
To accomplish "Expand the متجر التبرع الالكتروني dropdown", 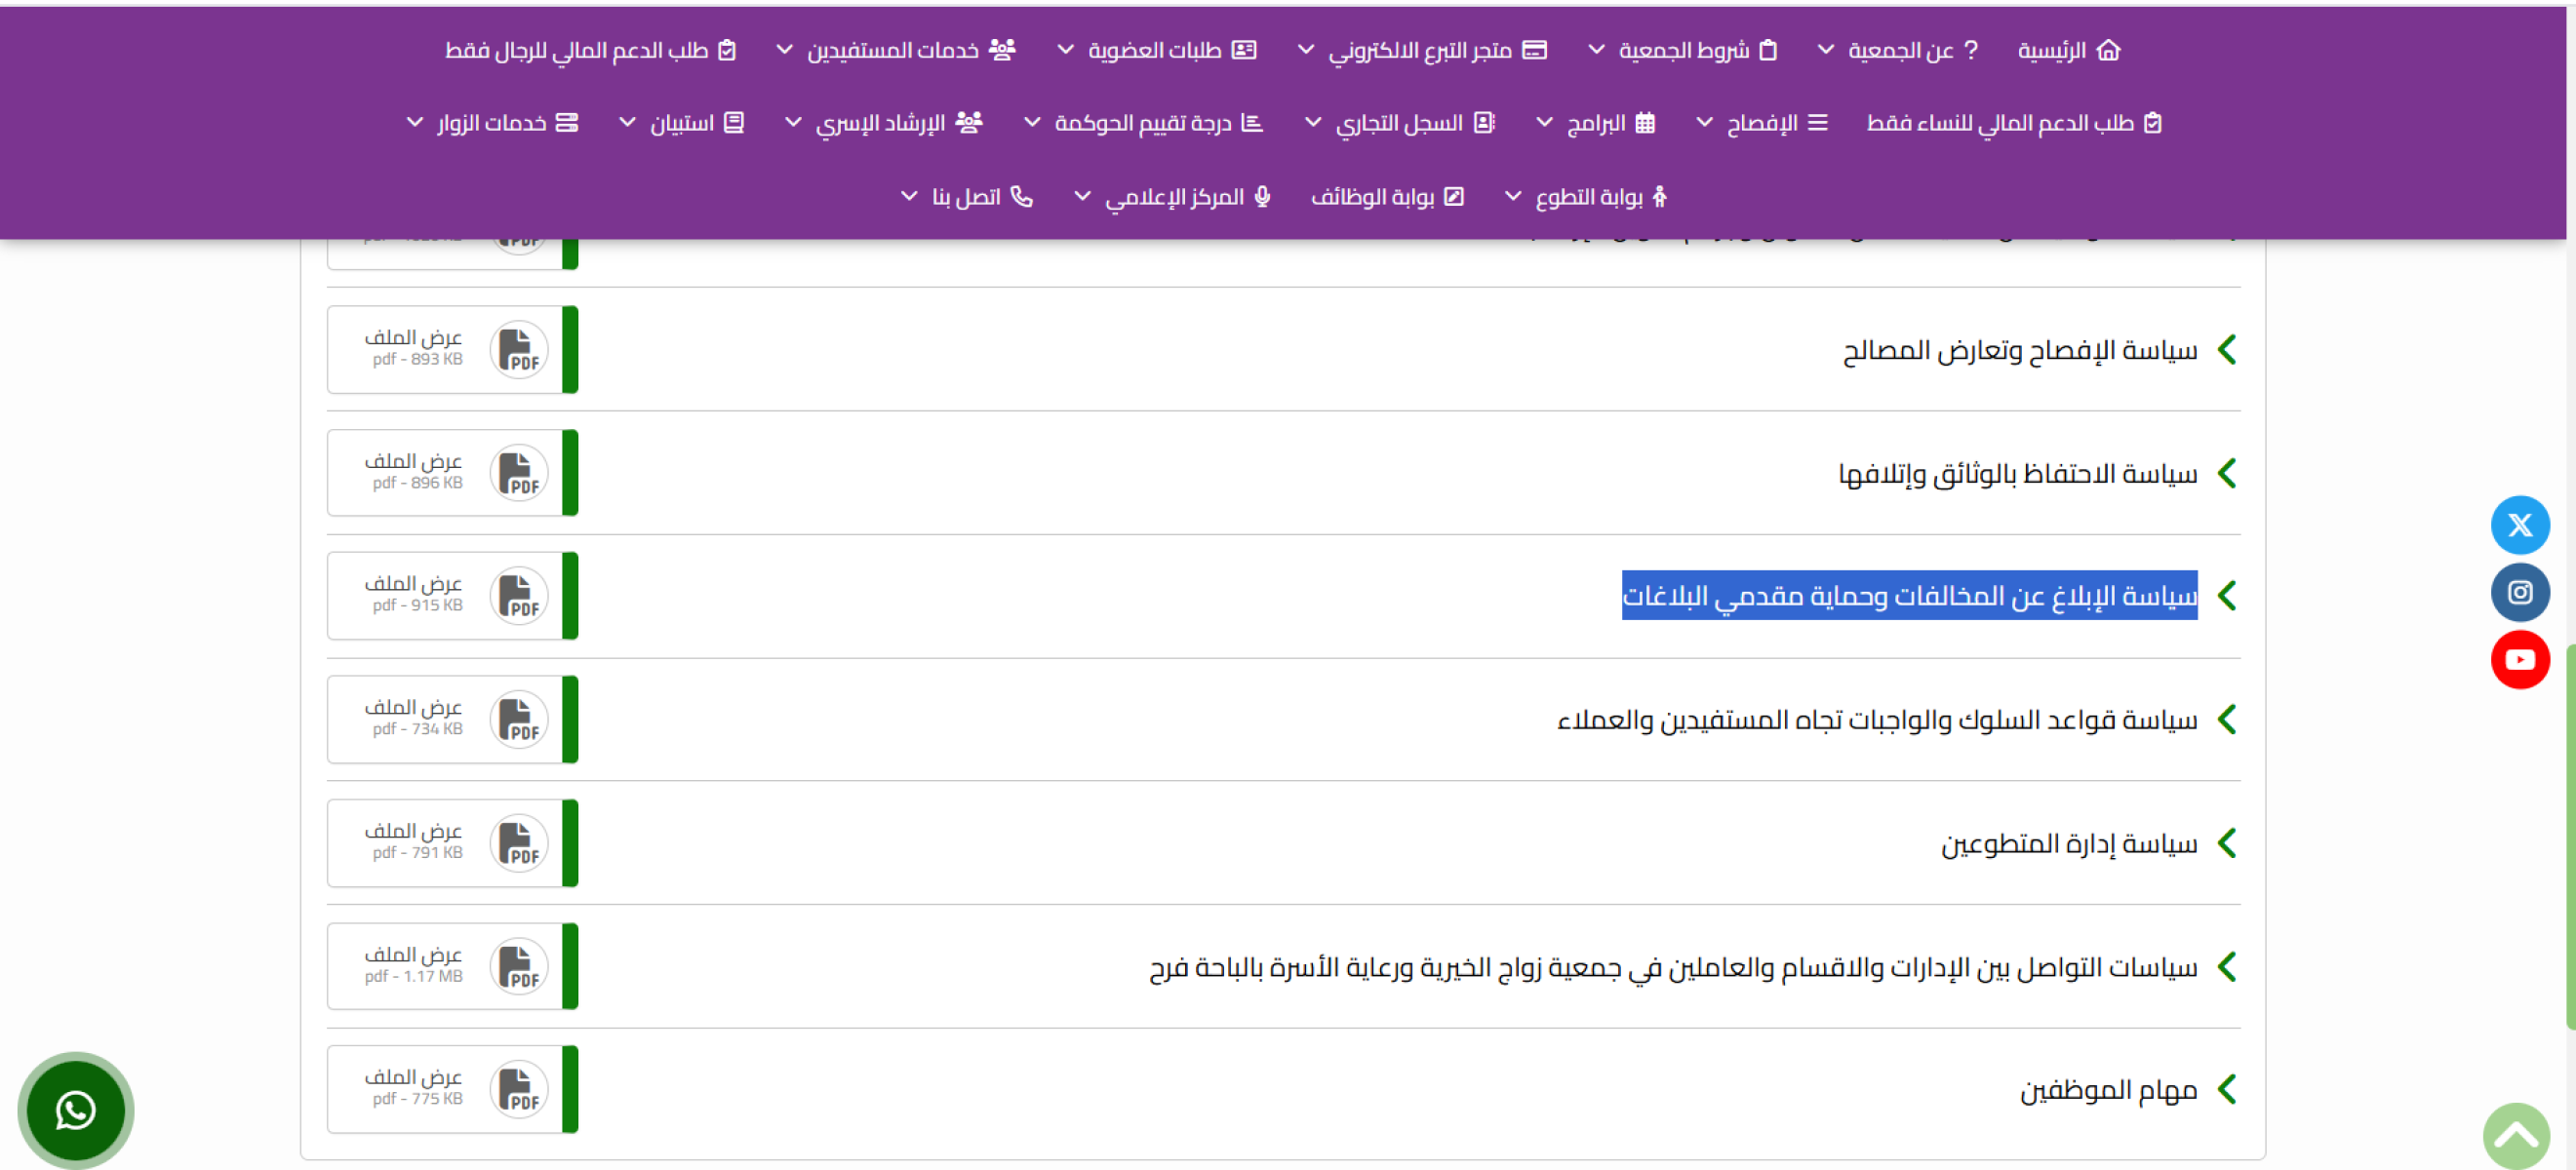I will coord(1306,49).
